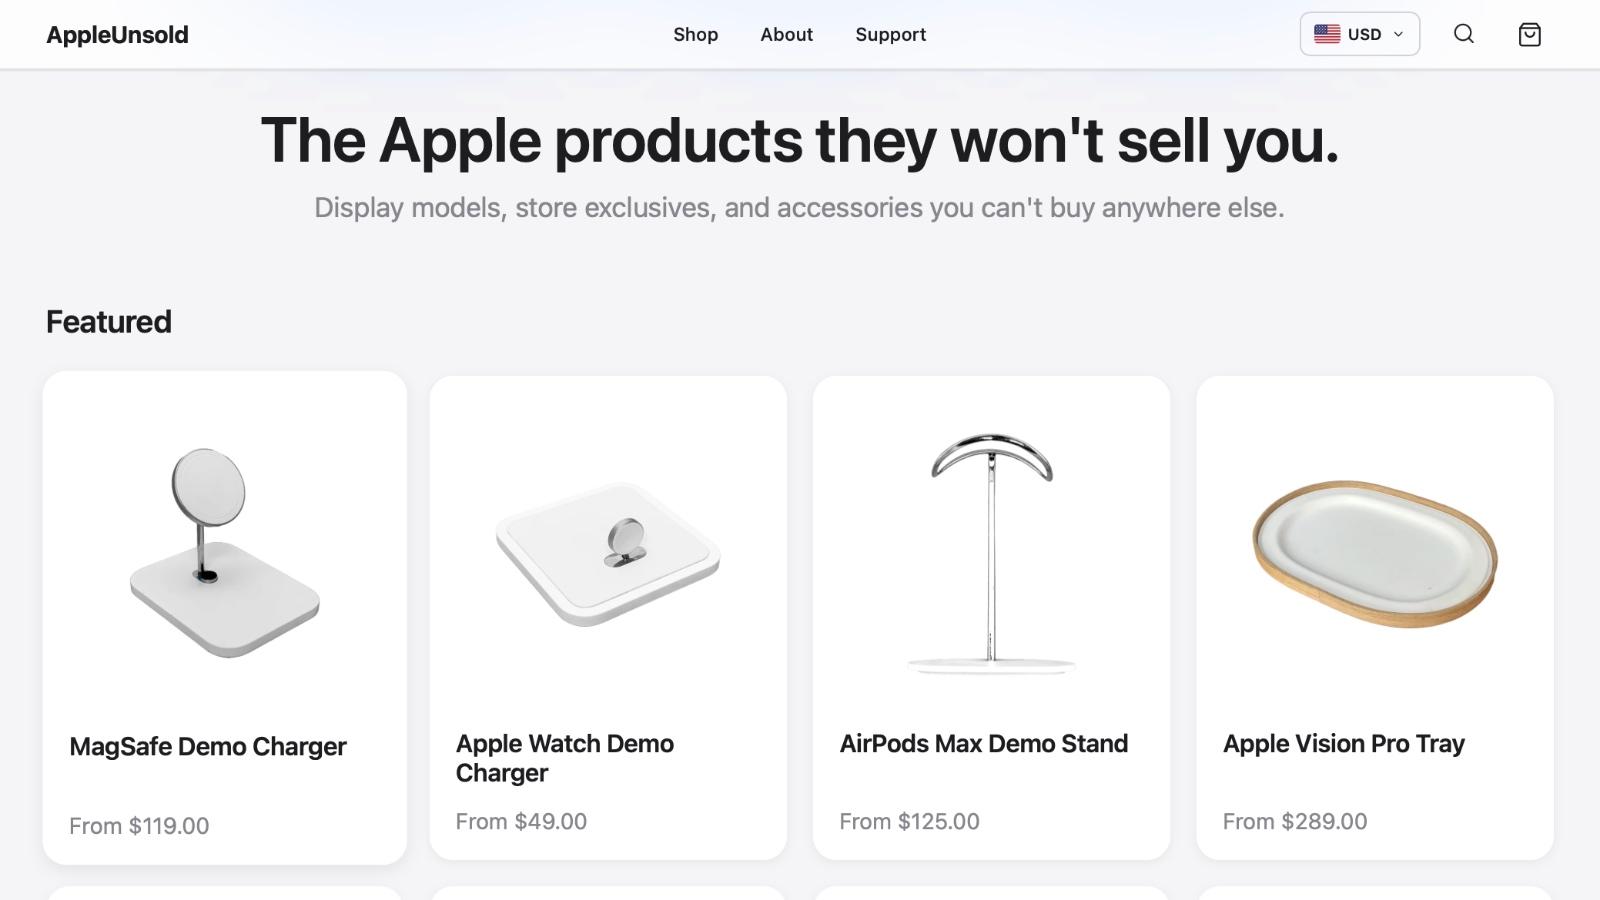Open the search icon in the header
Screen dimensions: 1600x900
click(1463, 34)
